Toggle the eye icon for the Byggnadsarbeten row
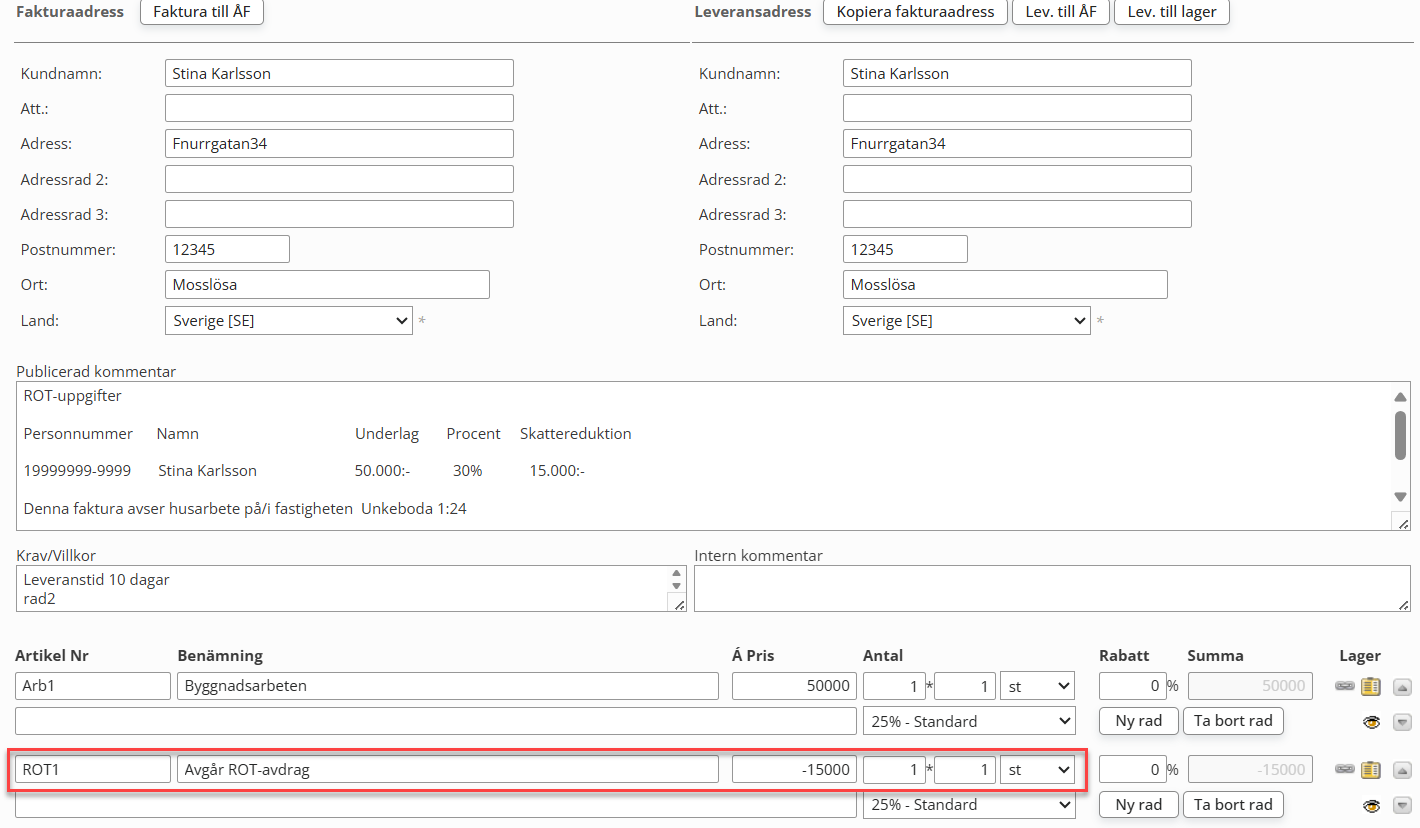This screenshot has width=1420, height=828. click(x=1370, y=722)
